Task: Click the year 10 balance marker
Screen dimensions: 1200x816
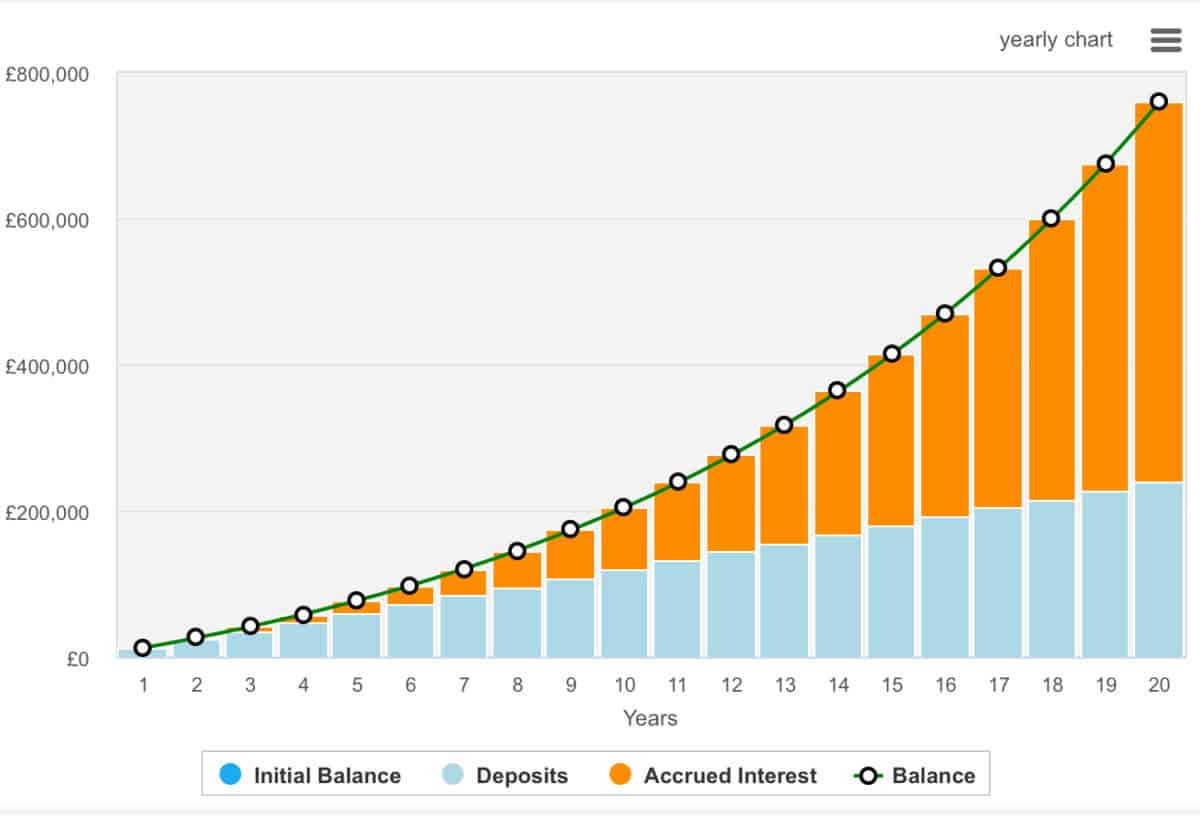Action: point(624,507)
